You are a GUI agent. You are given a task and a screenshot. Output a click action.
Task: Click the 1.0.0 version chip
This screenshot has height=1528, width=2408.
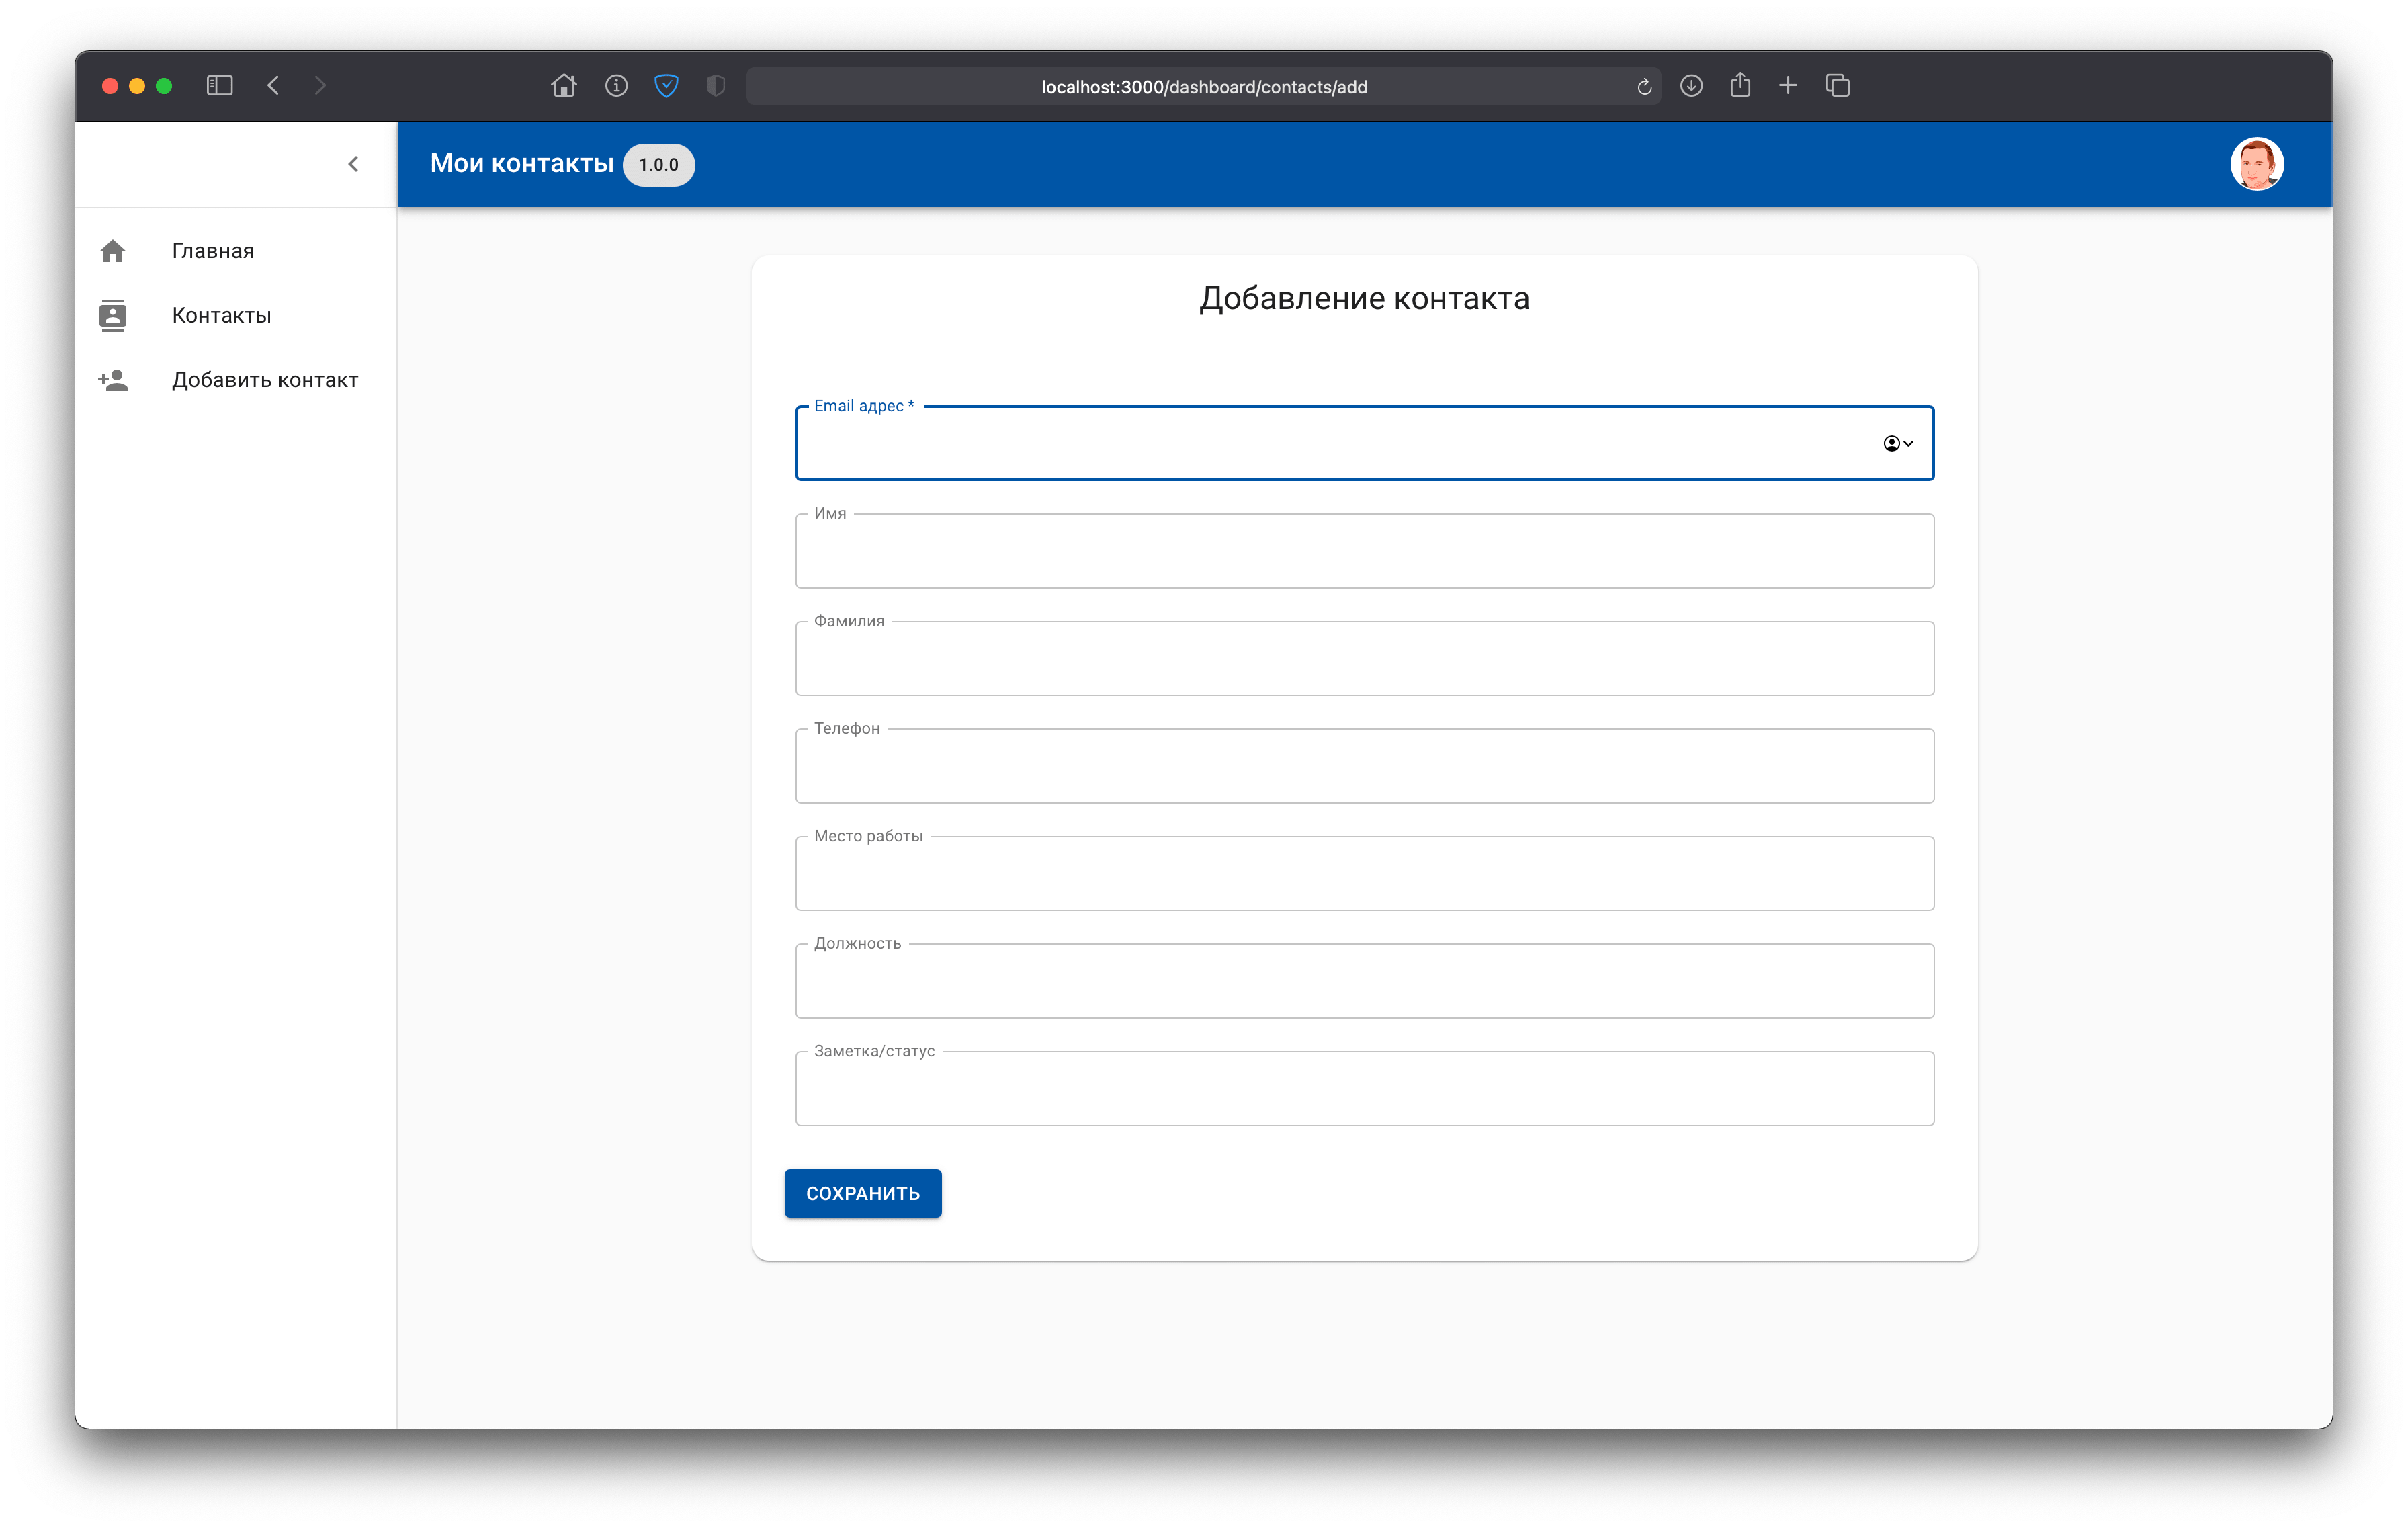[x=658, y=165]
